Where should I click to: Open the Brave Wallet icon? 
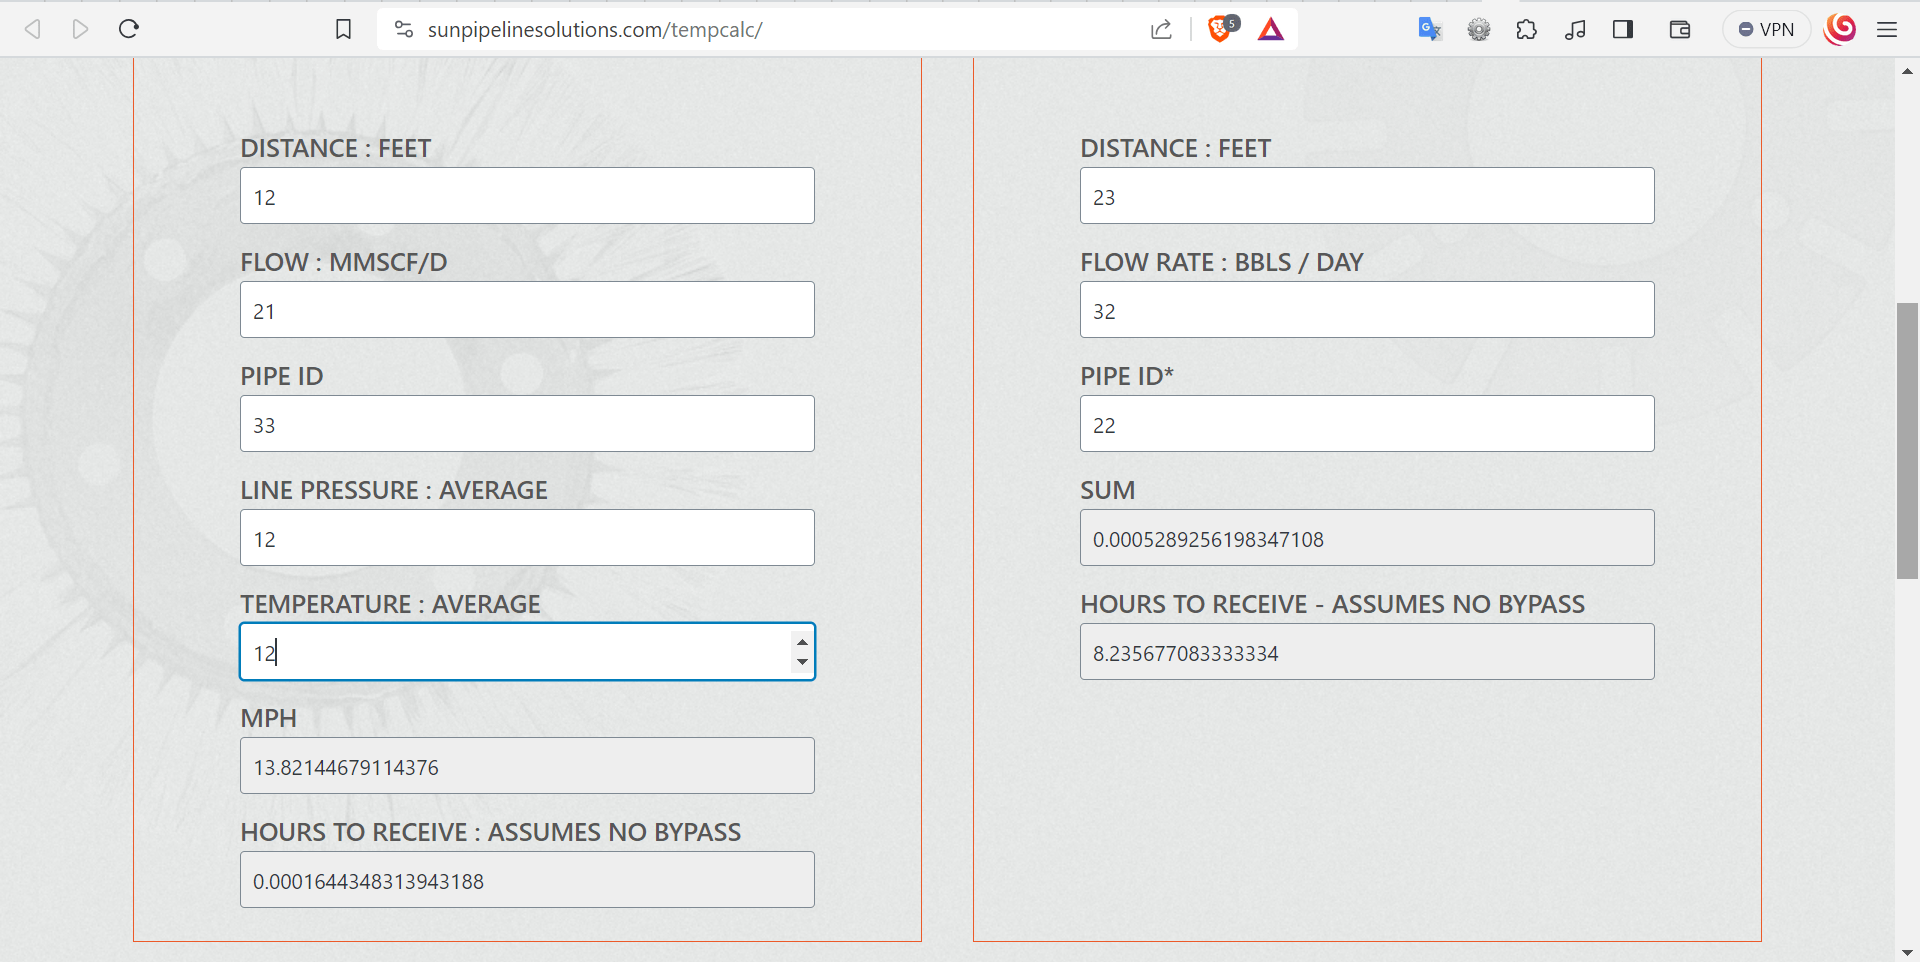click(x=1680, y=29)
